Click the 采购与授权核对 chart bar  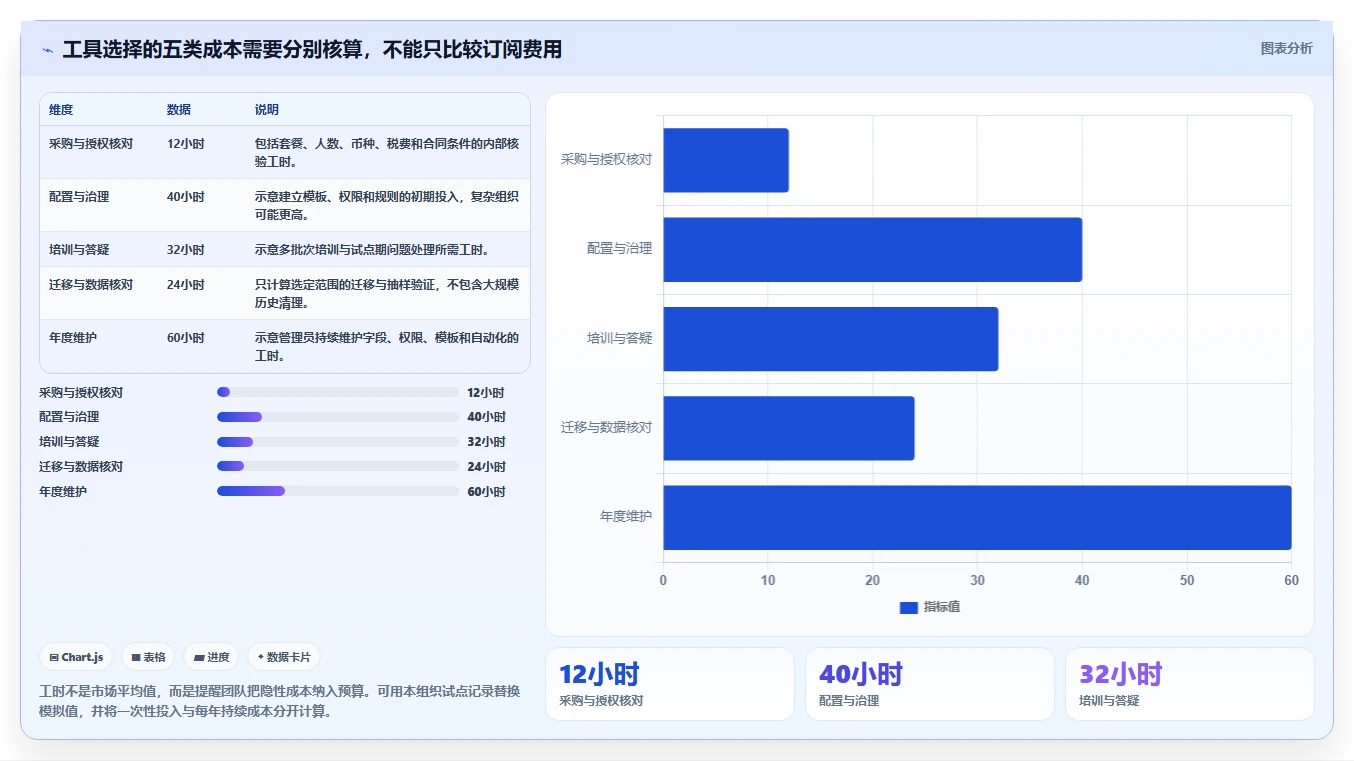tap(726, 160)
